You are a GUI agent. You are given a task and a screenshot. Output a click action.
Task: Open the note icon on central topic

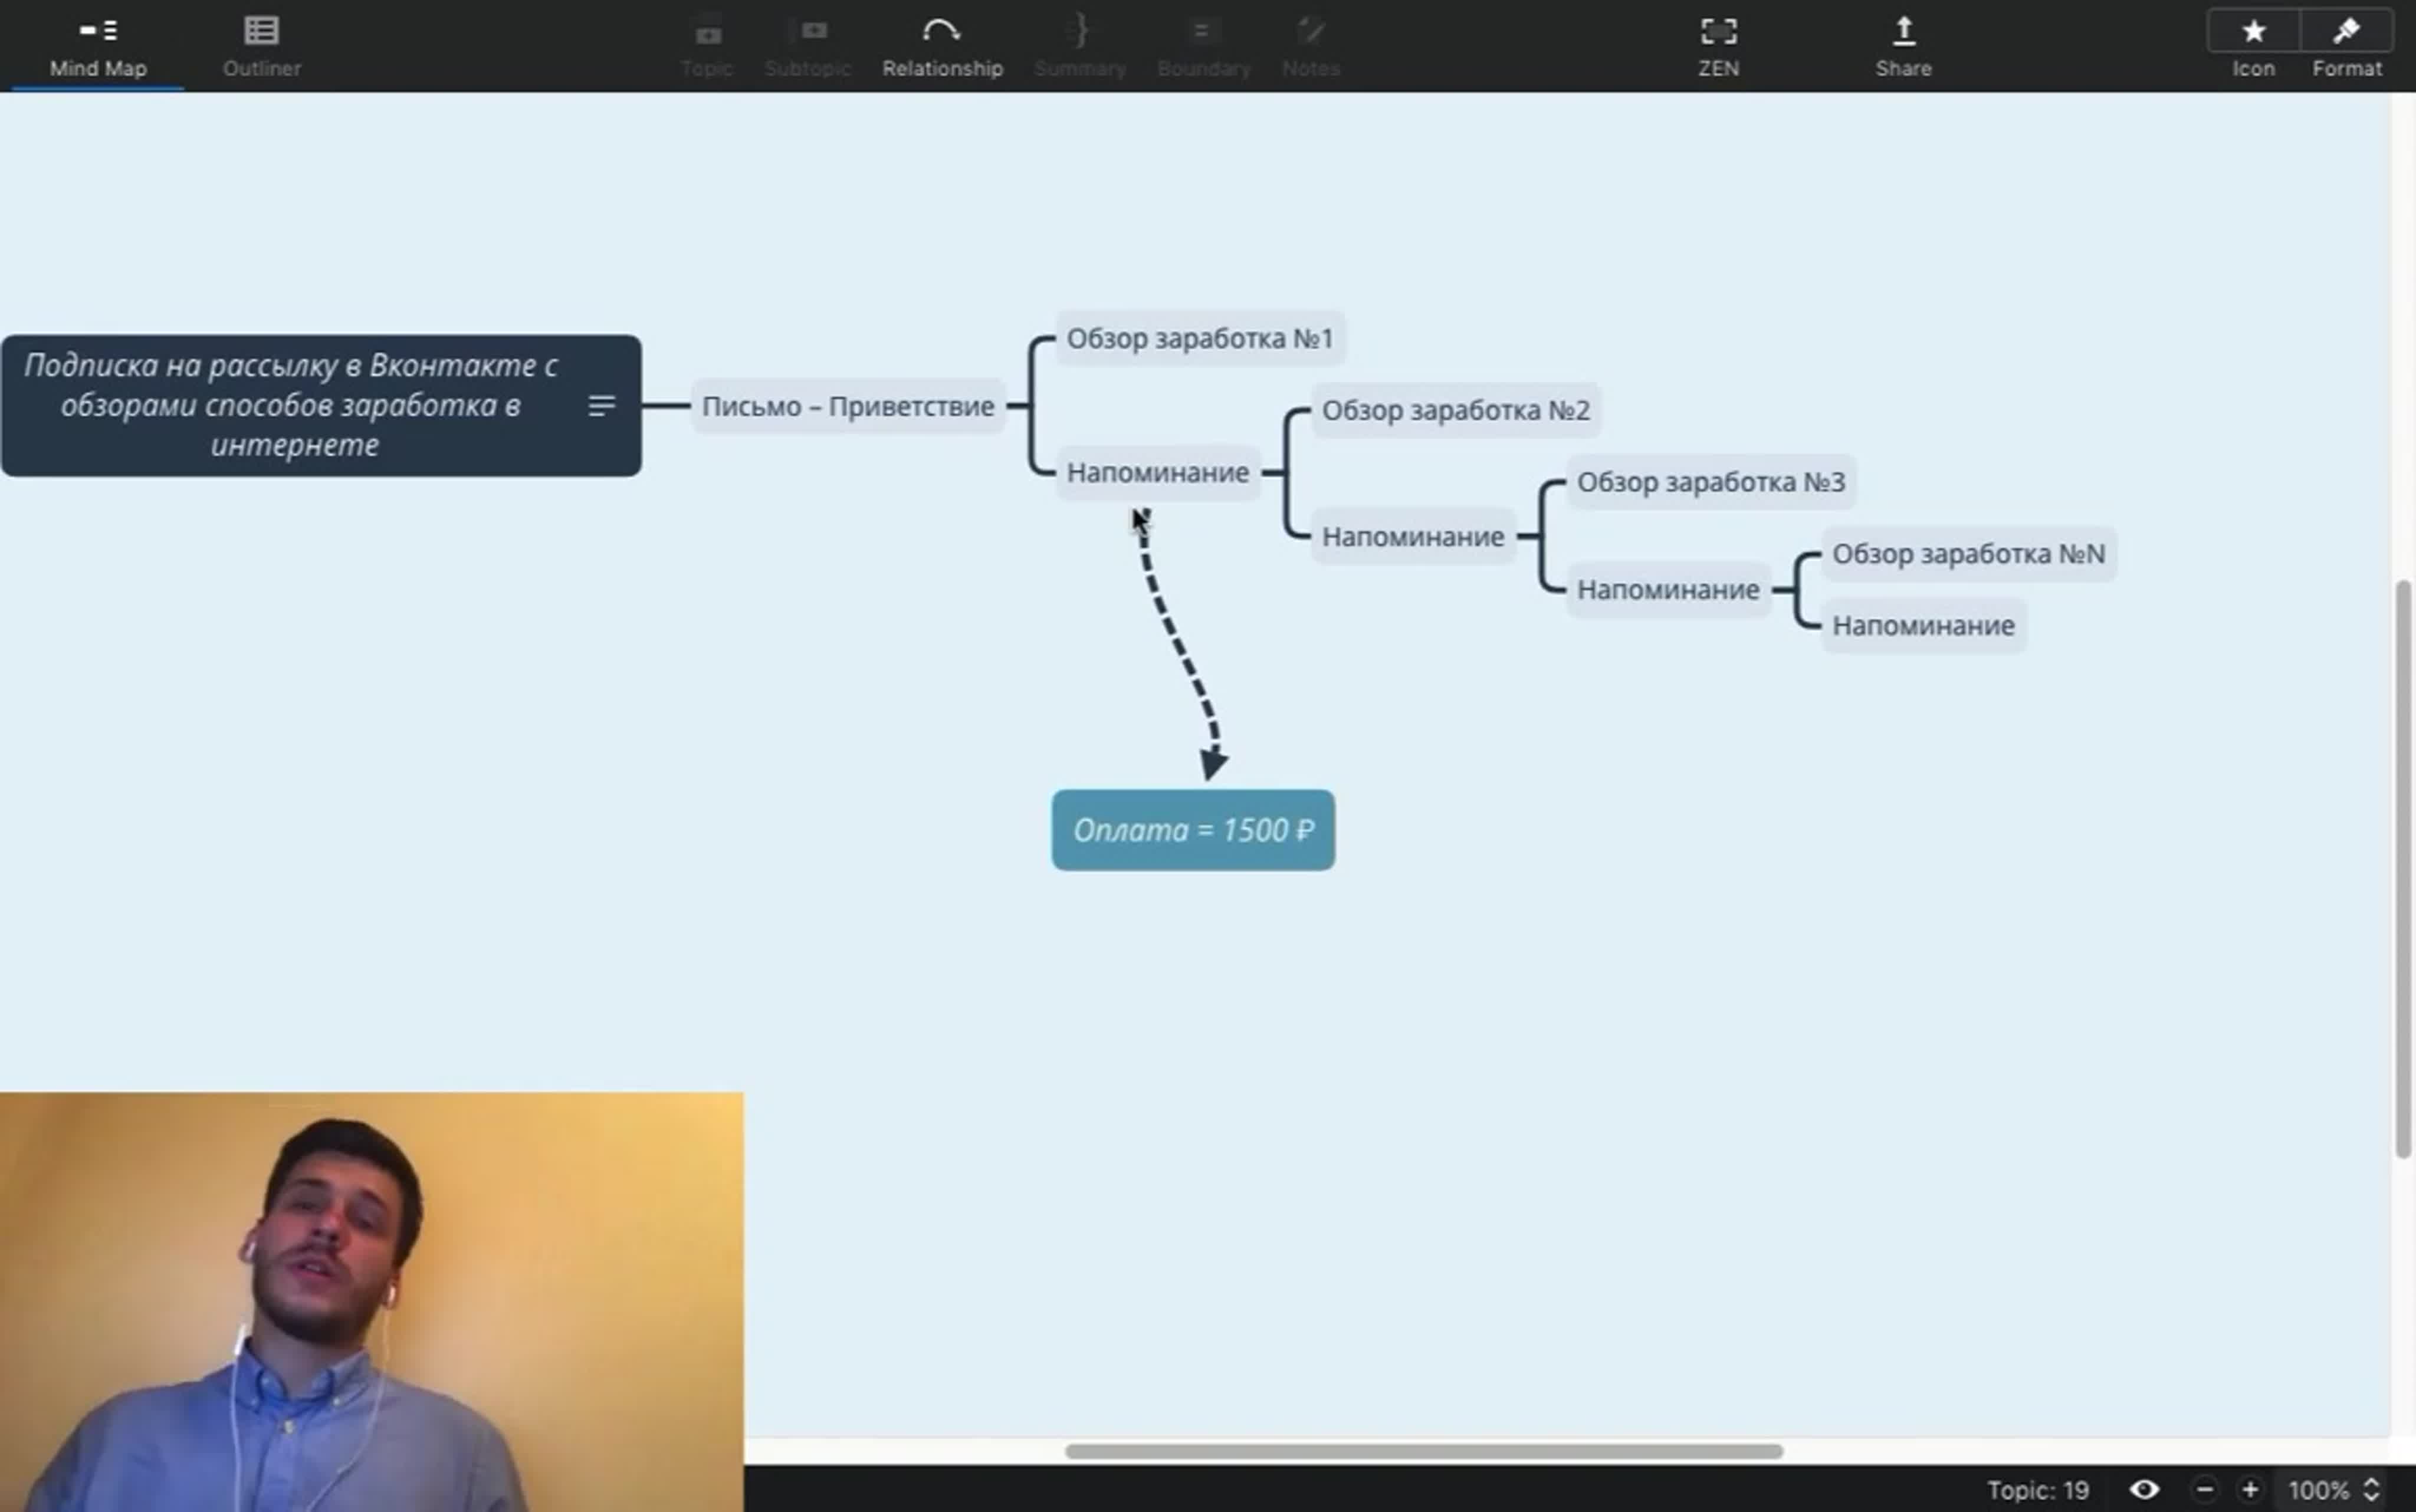click(601, 406)
